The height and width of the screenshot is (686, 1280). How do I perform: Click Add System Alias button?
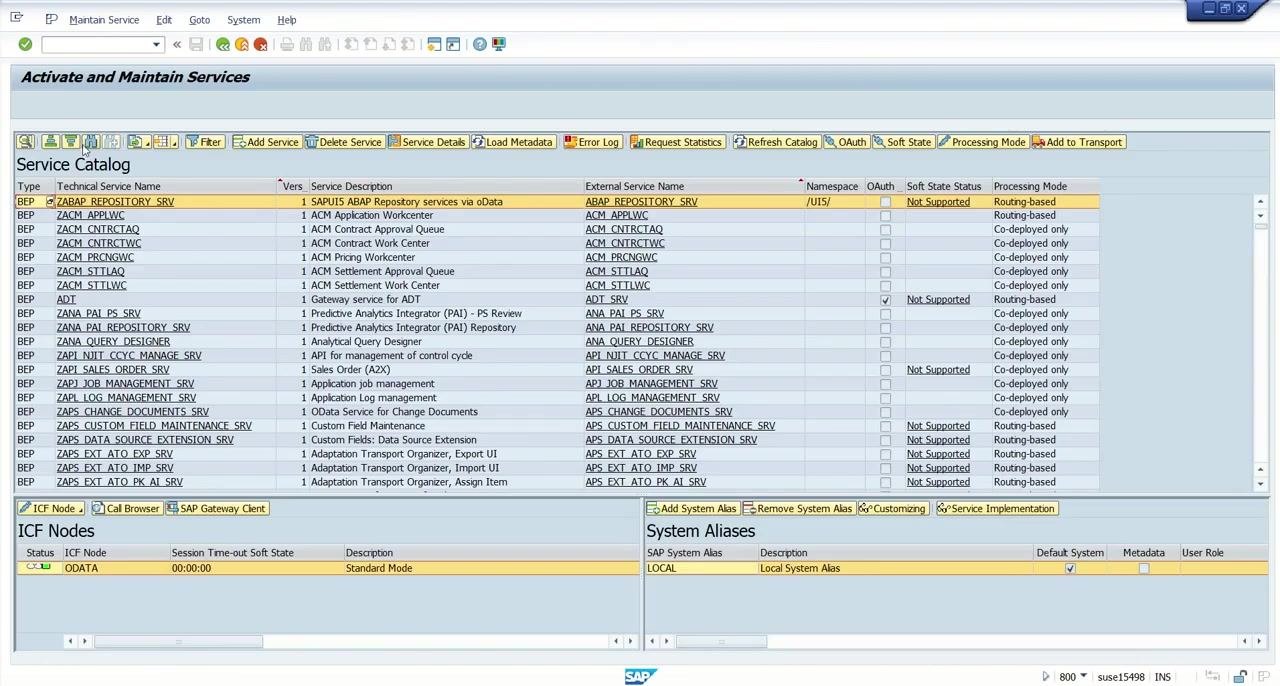(x=692, y=508)
